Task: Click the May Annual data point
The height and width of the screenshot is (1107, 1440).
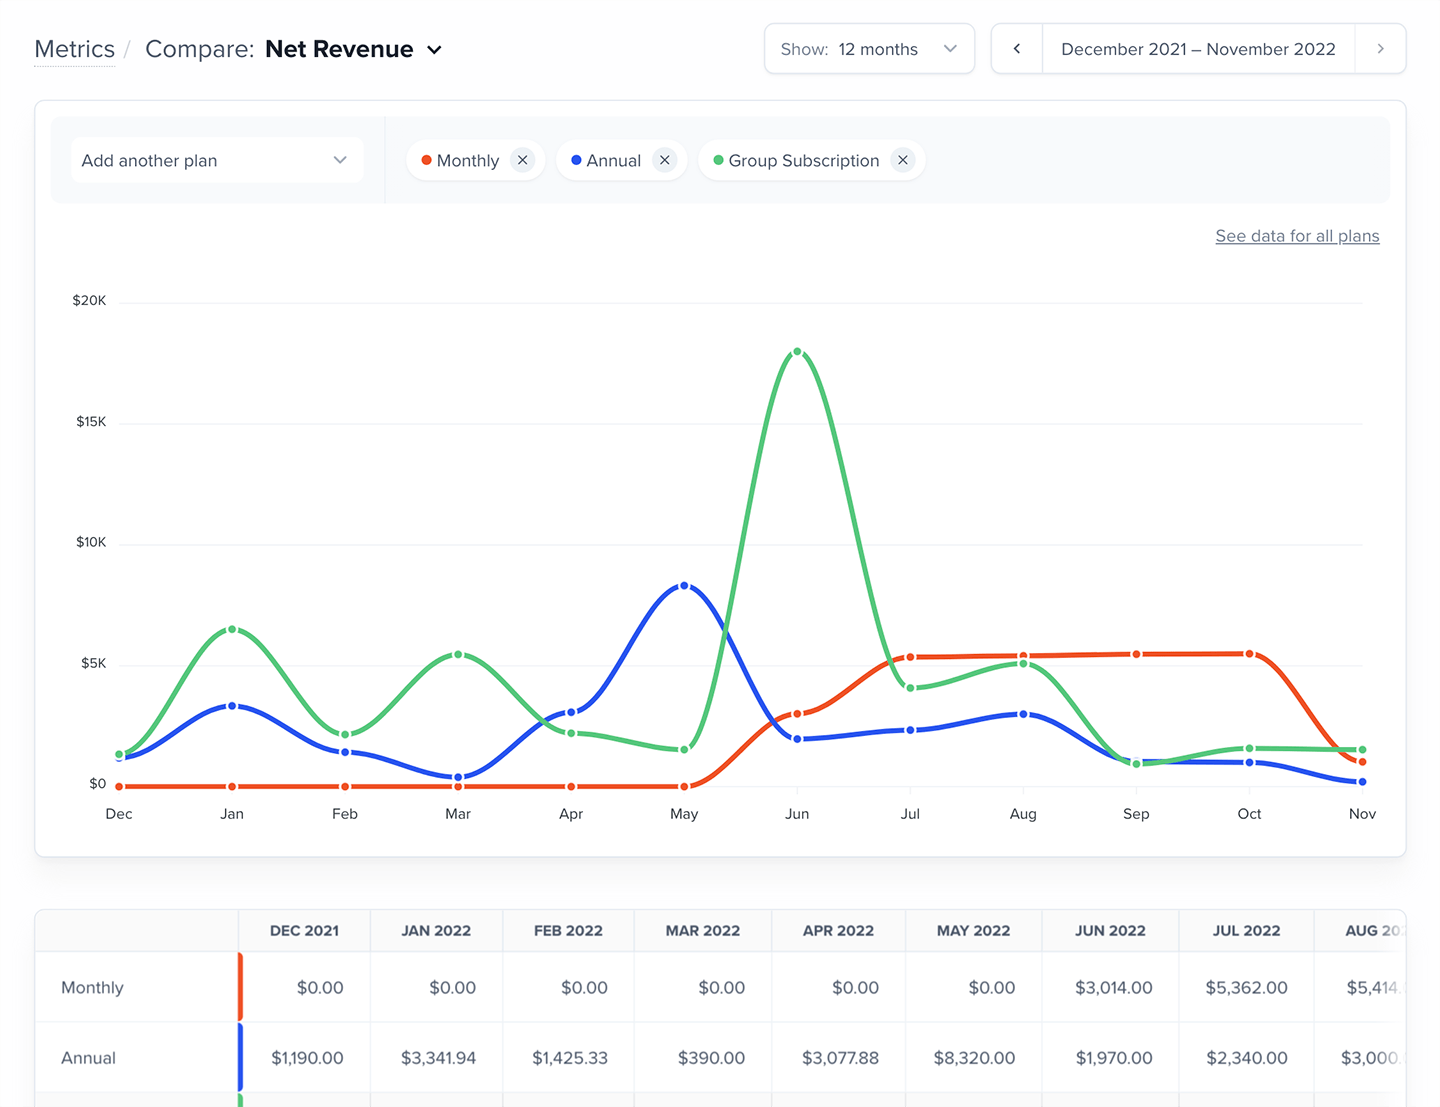Action: (x=684, y=586)
